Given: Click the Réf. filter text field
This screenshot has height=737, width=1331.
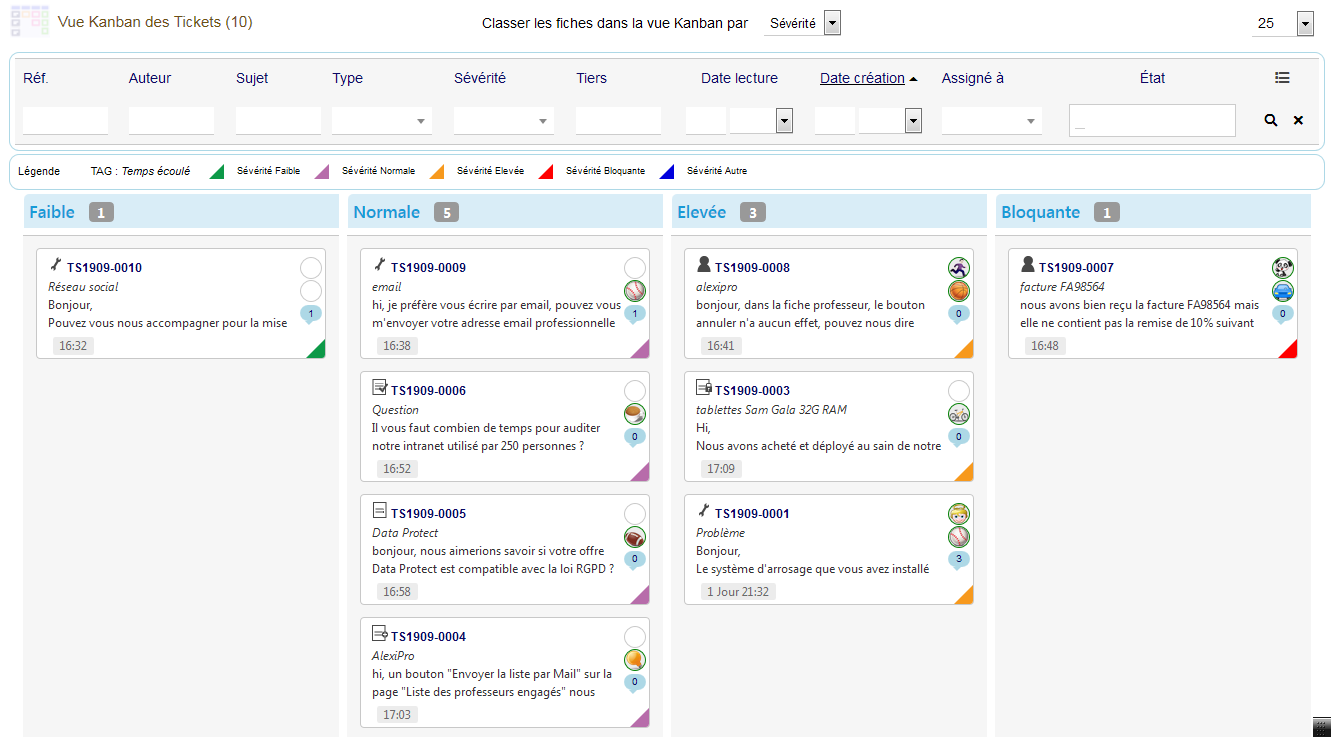Looking at the screenshot, I should tap(65, 121).
